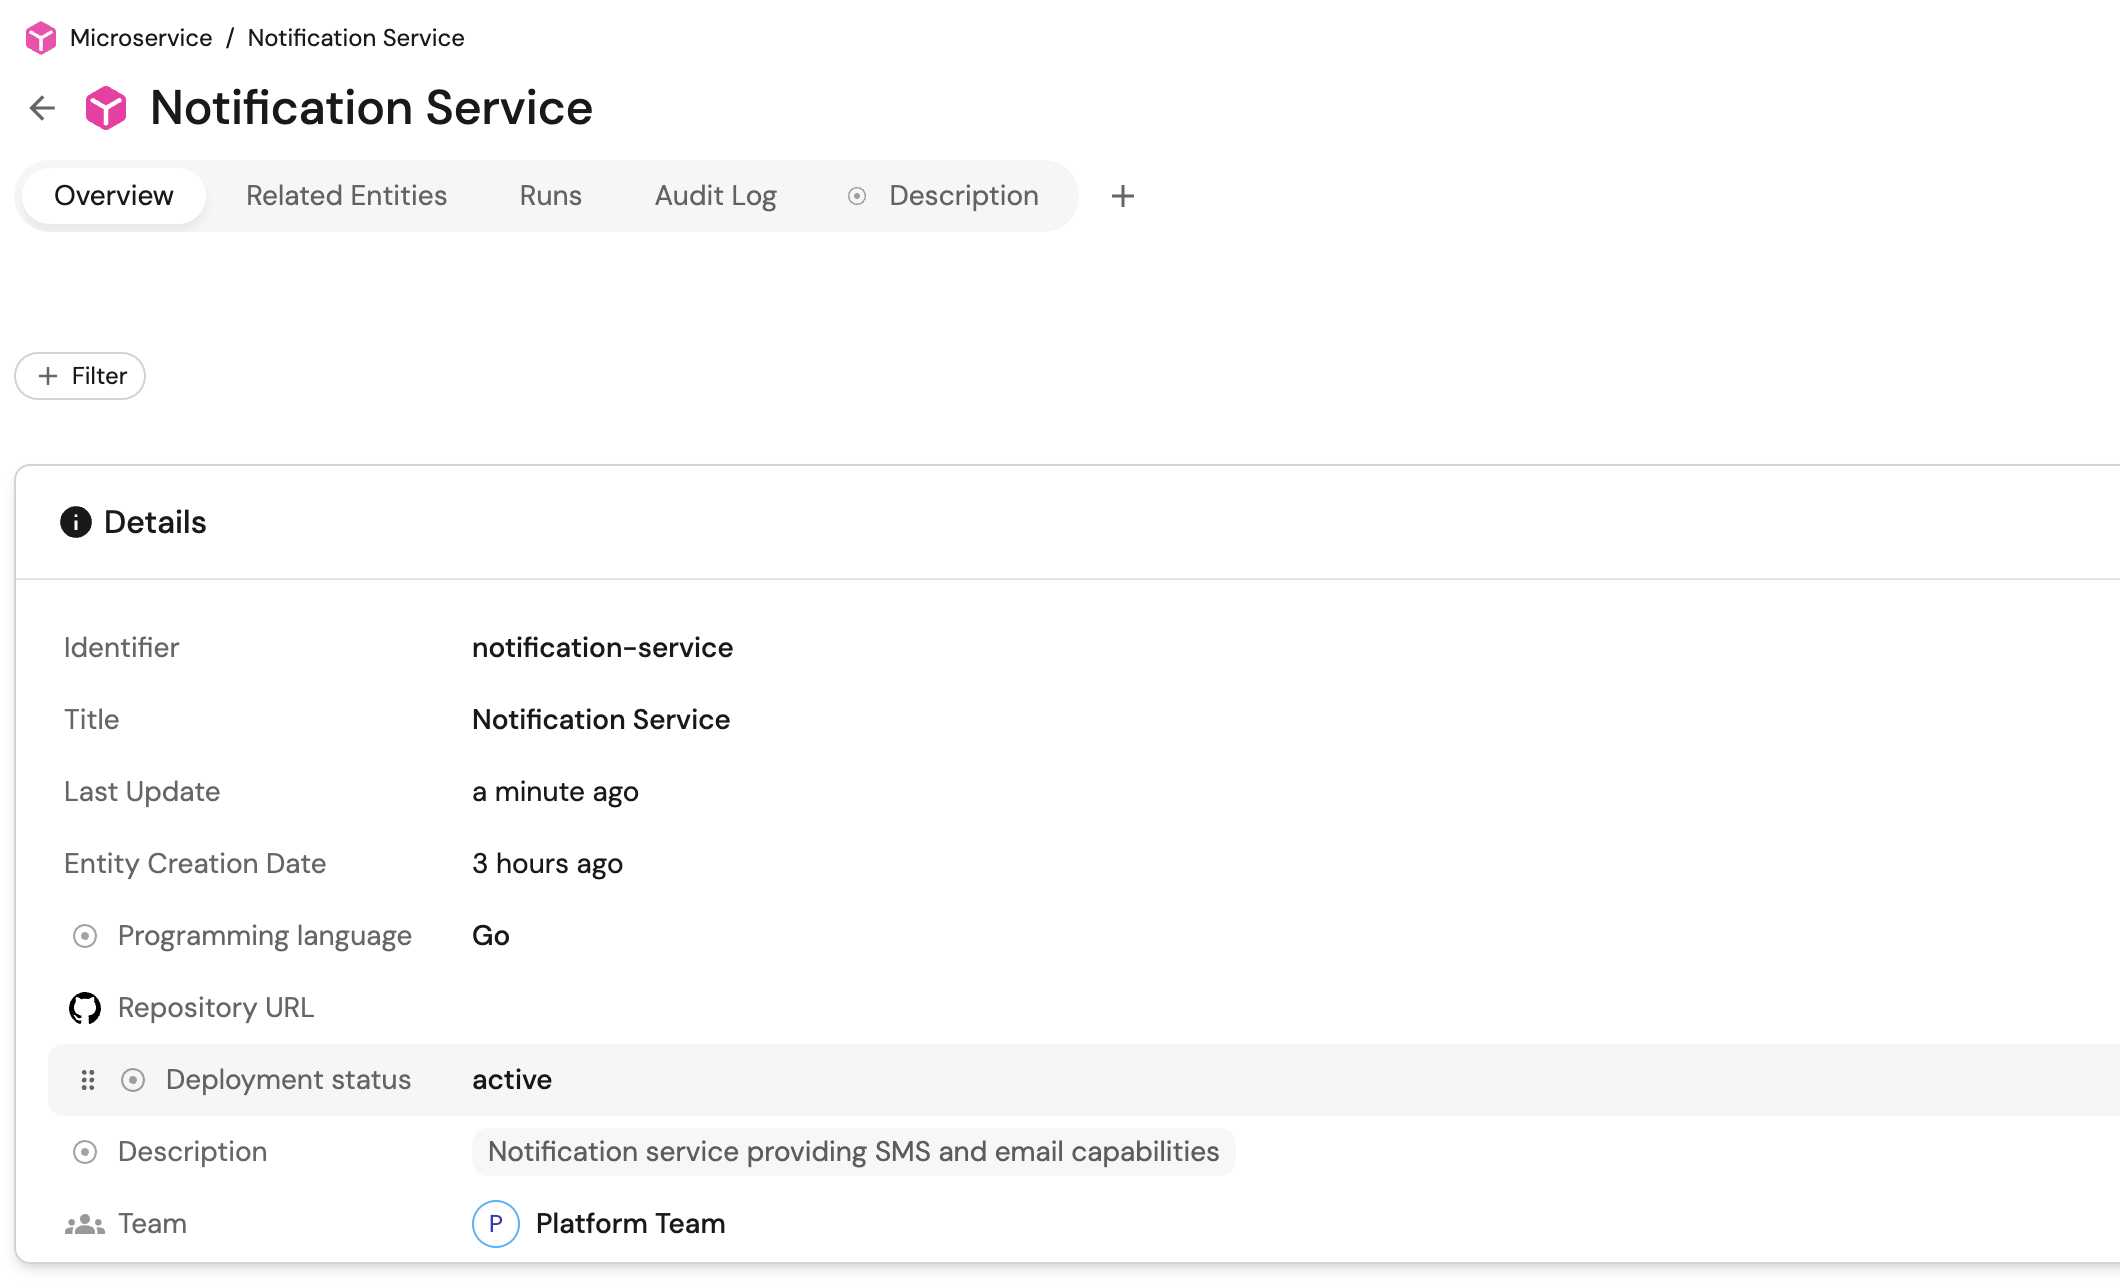The height and width of the screenshot is (1288, 2120).
Task: Click the Deployment status property icon
Action: [x=133, y=1080]
